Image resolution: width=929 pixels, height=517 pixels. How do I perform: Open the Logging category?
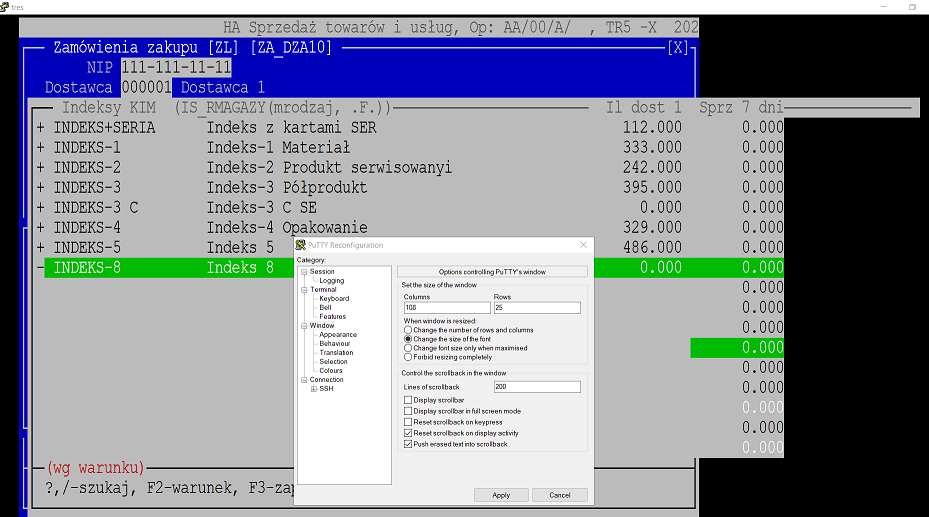coord(331,281)
